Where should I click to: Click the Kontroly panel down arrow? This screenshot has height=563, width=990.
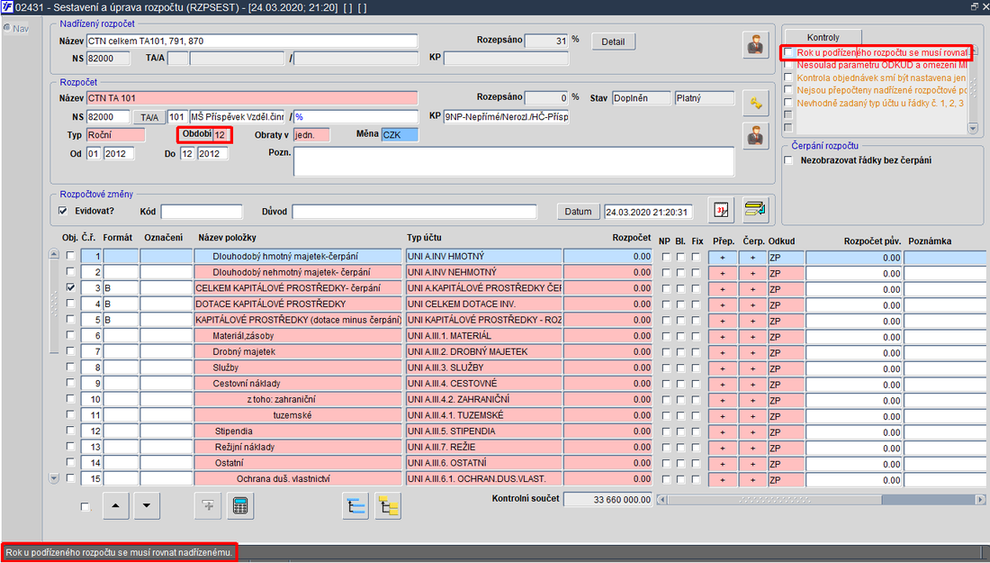click(973, 128)
